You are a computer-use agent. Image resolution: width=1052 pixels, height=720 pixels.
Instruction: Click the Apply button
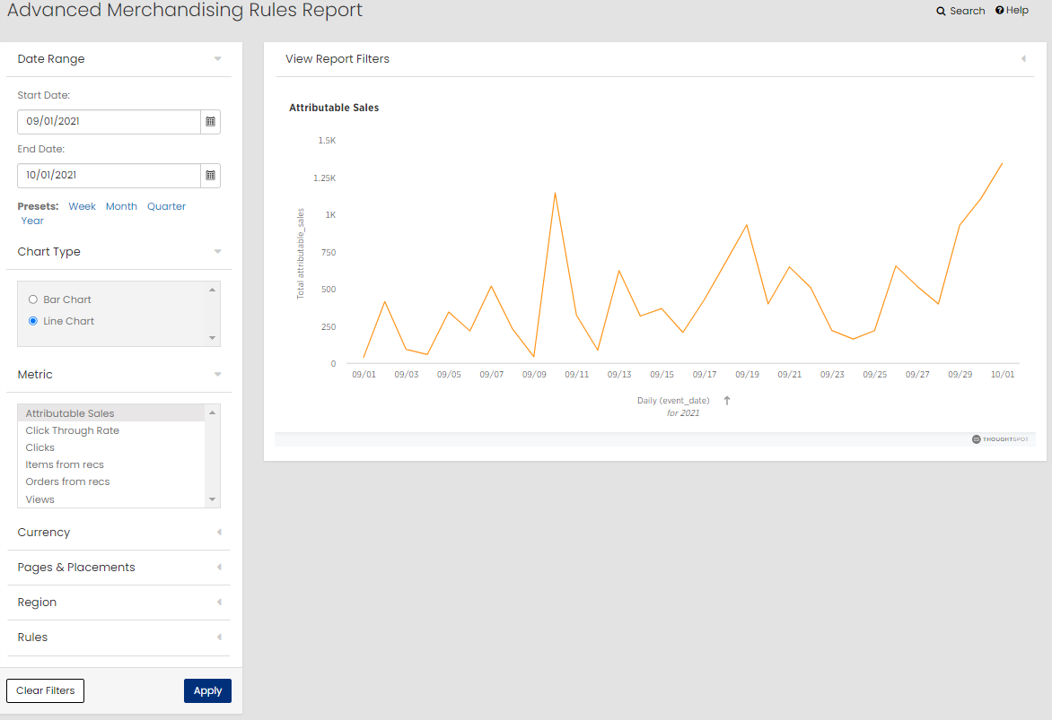(208, 690)
